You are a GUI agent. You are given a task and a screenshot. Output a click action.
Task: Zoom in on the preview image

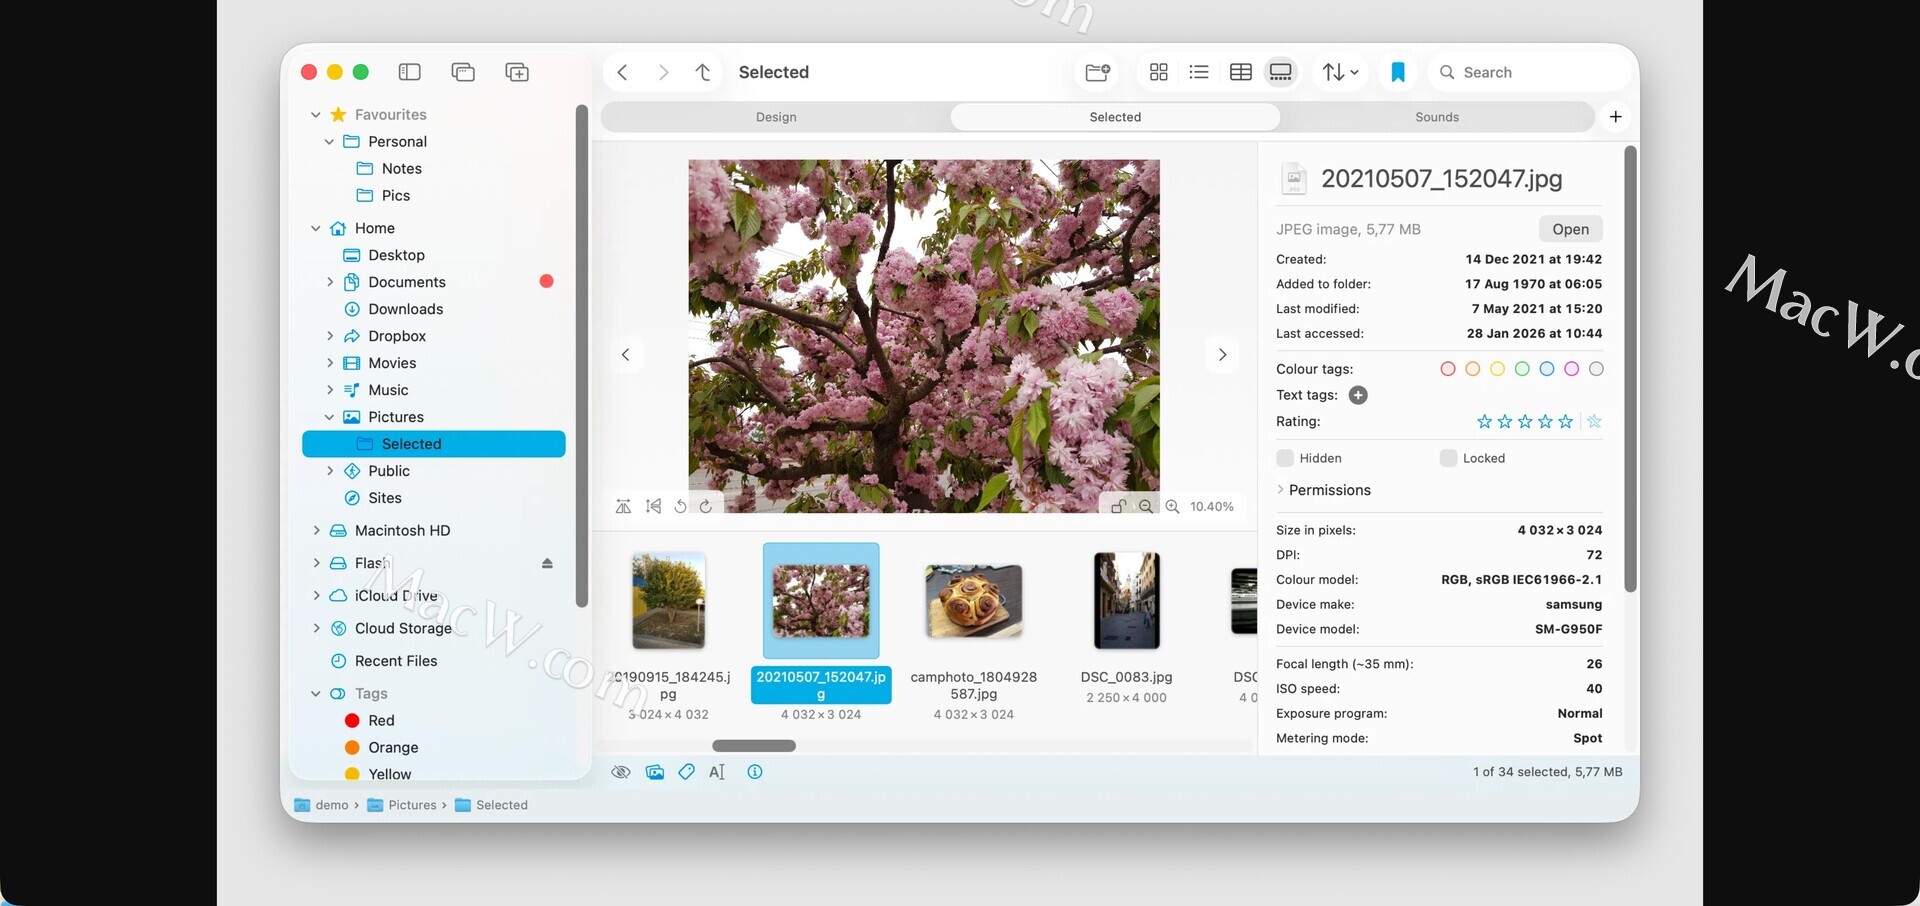[x=1172, y=506]
